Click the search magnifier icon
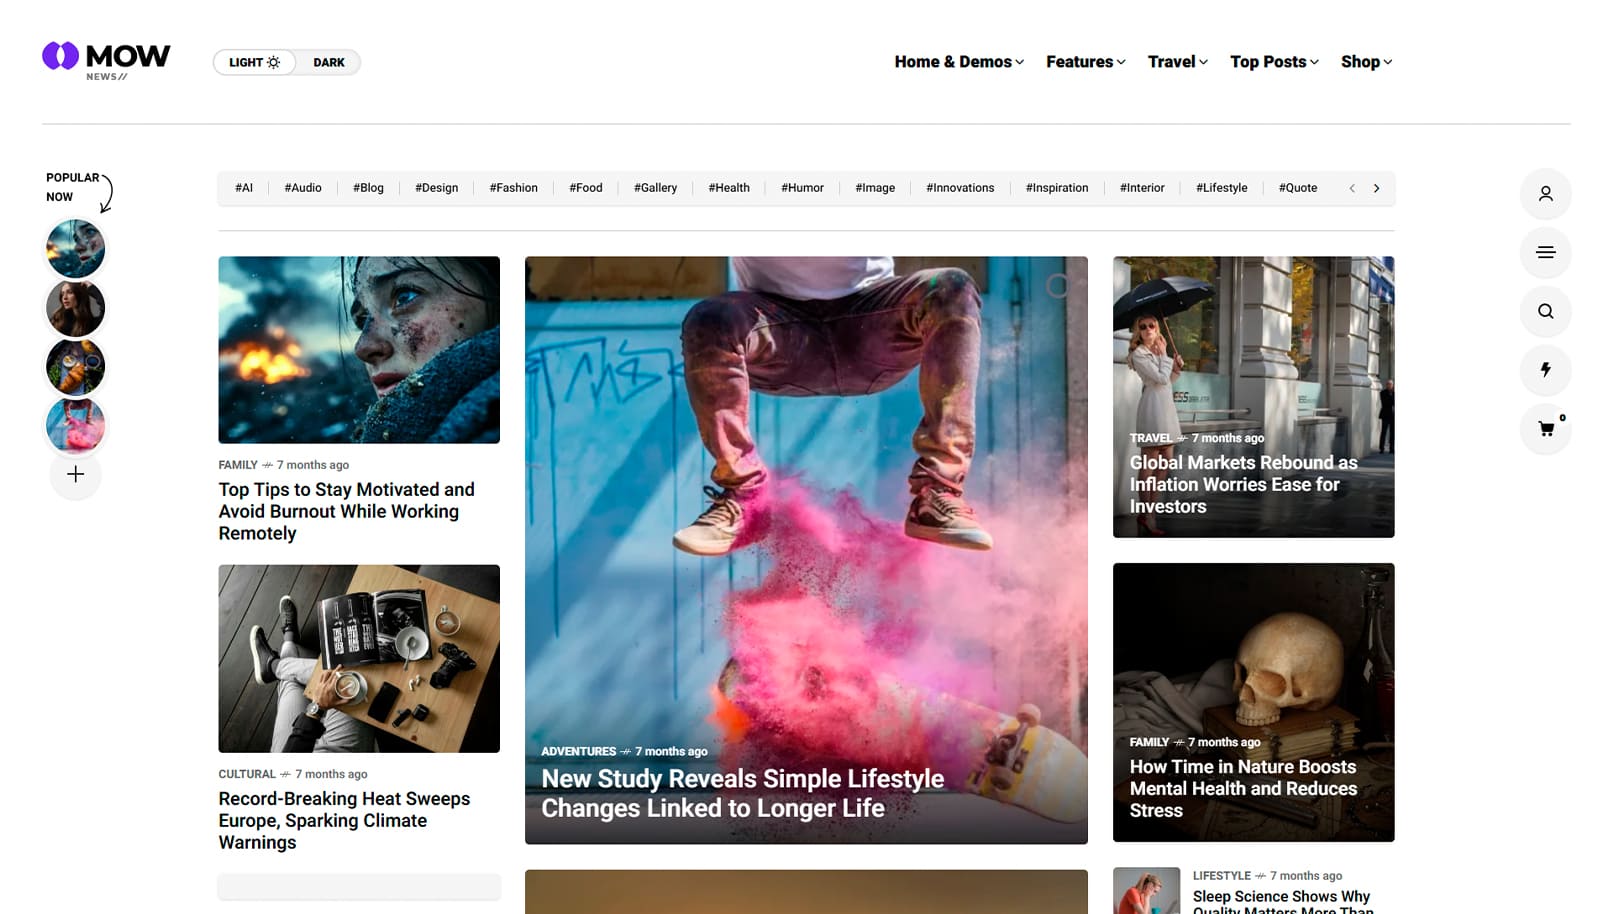 (x=1545, y=311)
